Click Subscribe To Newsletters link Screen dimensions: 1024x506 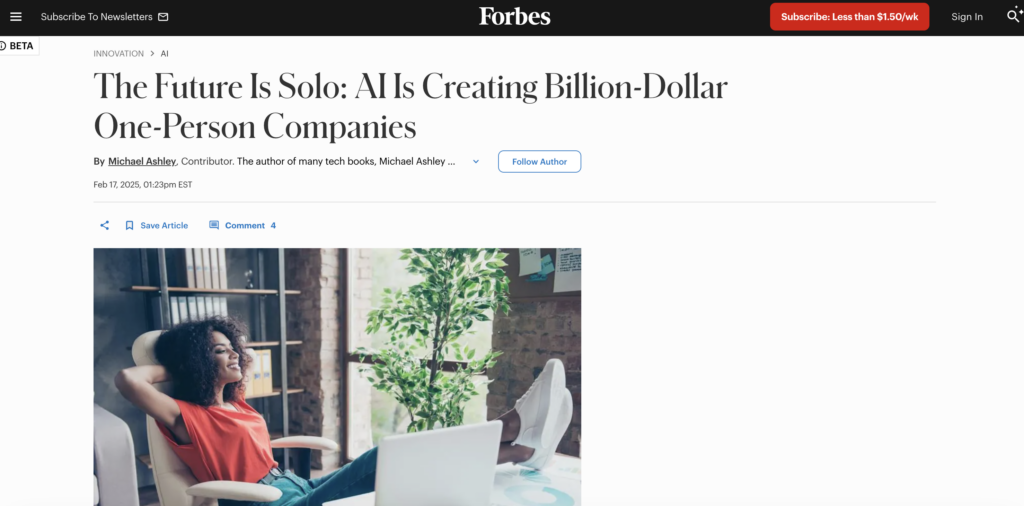[96, 17]
